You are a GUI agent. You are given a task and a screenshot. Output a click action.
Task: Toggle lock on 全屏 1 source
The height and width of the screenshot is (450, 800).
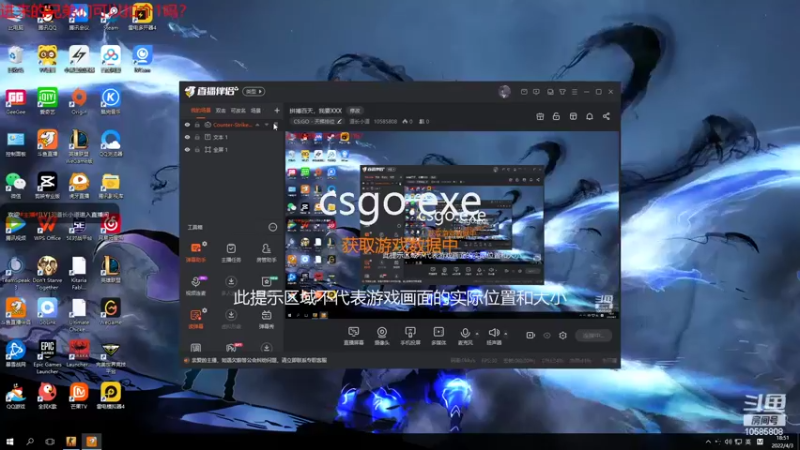pyautogui.click(x=197, y=149)
